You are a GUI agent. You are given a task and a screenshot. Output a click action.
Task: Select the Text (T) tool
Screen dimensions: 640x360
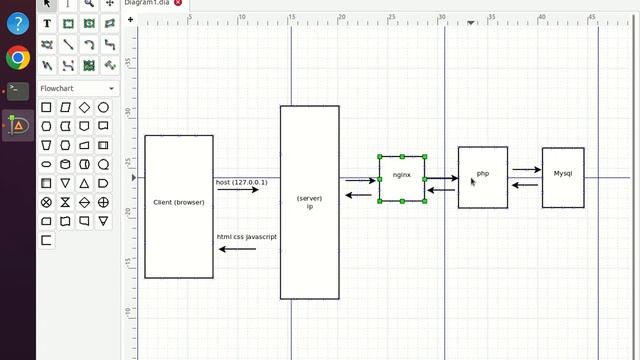47,24
